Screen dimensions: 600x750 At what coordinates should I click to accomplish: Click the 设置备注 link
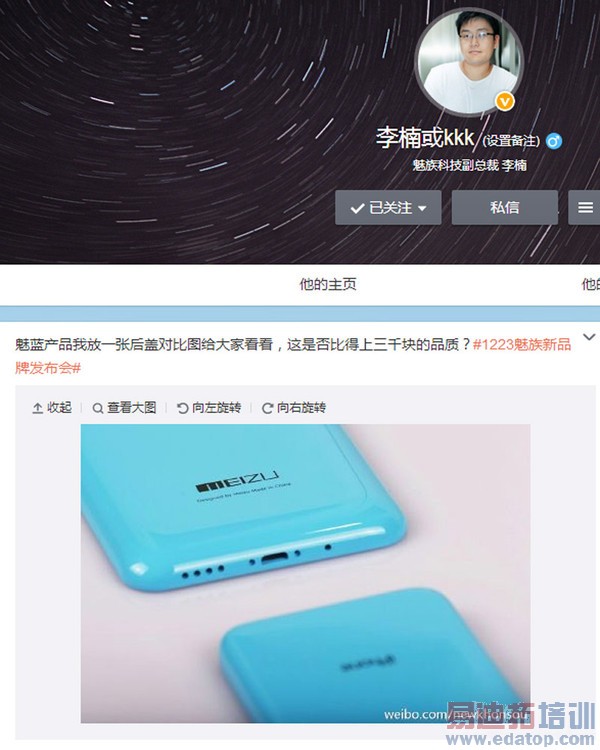[511, 141]
